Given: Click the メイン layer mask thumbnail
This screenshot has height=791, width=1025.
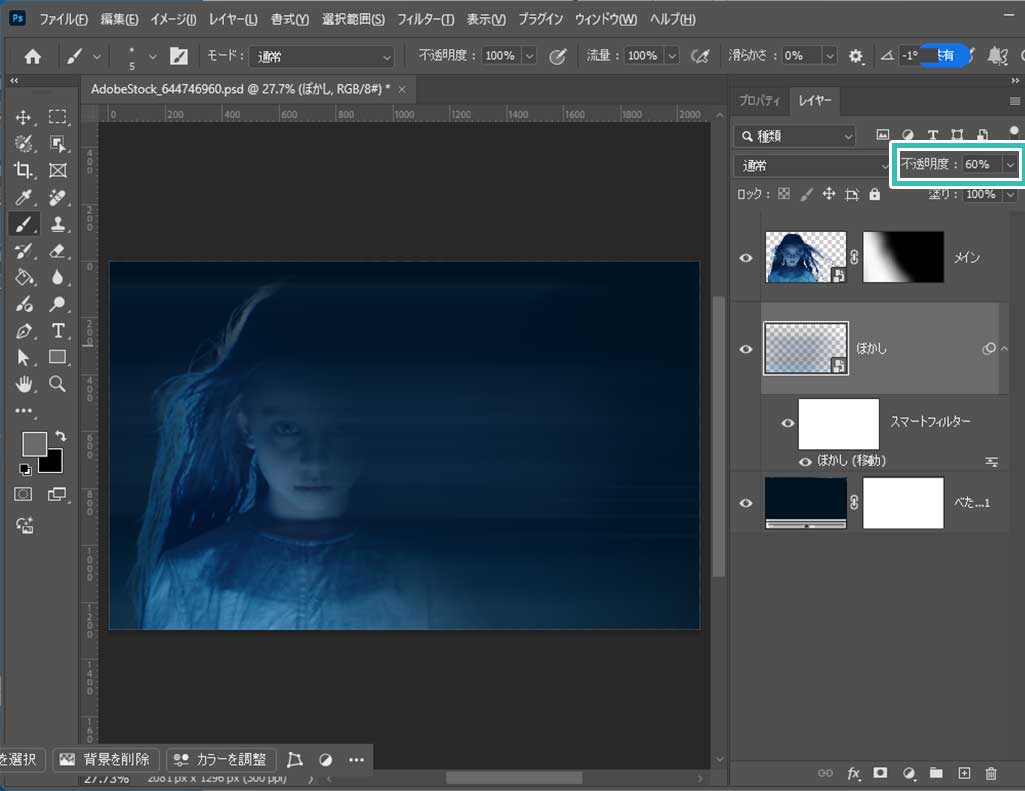Looking at the screenshot, I should (903, 257).
